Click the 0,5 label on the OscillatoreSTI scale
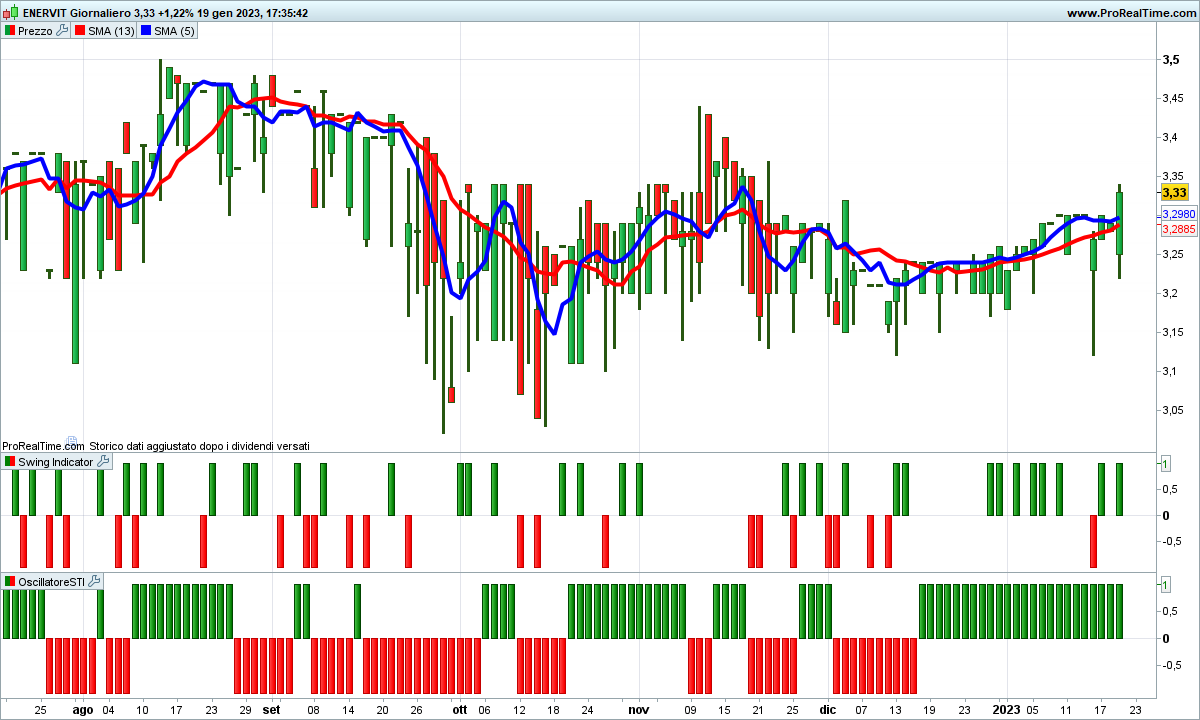 (1169, 611)
